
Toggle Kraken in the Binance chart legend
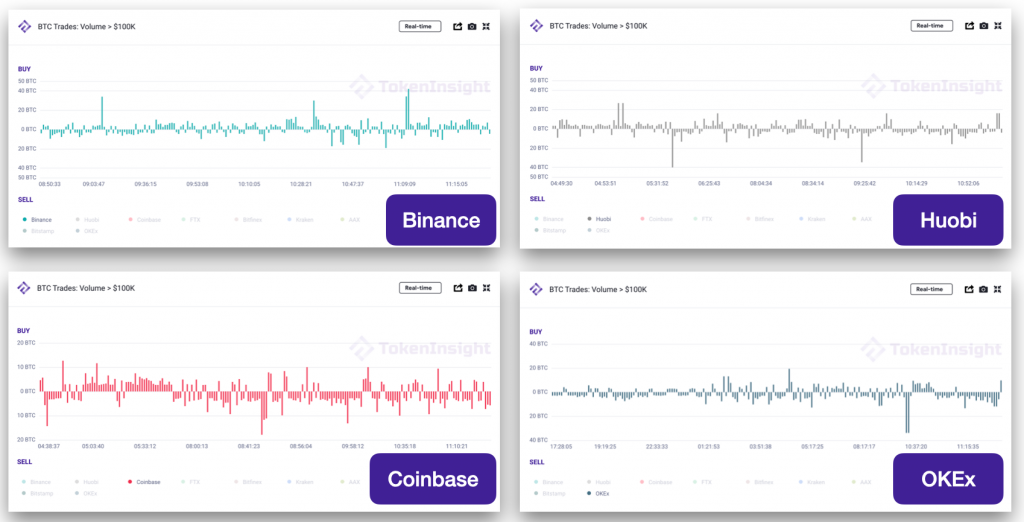tap(300, 220)
